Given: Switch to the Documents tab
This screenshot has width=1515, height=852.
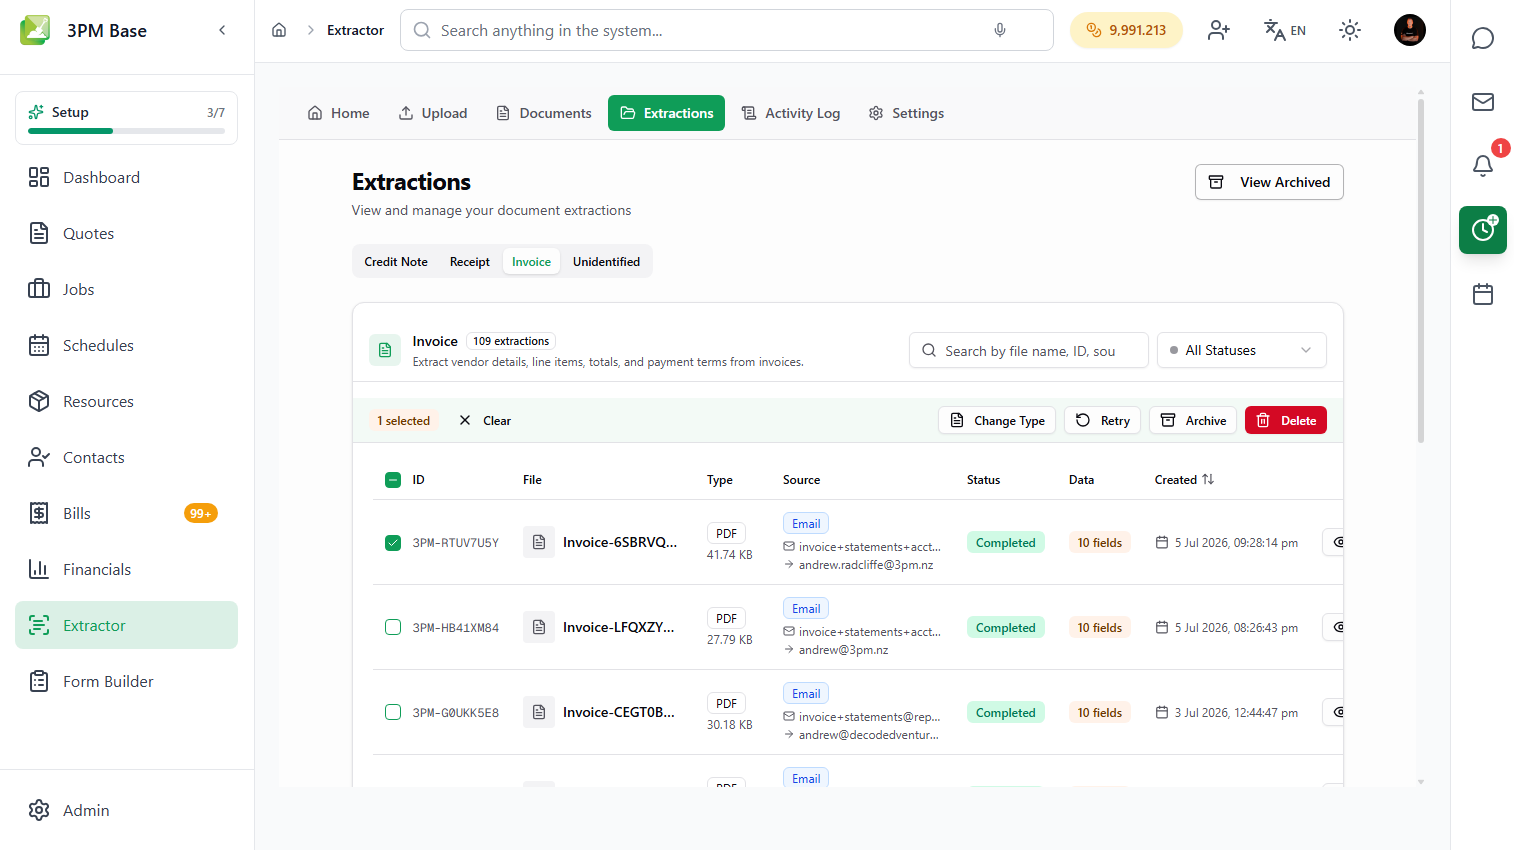Looking at the screenshot, I should pos(544,113).
